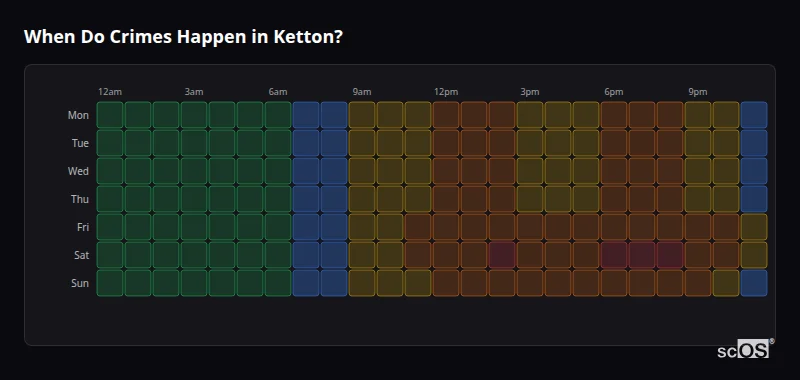Image resolution: width=800 pixels, height=380 pixels.
Task: Click the "3pm" column label
Action: point(530,92)
